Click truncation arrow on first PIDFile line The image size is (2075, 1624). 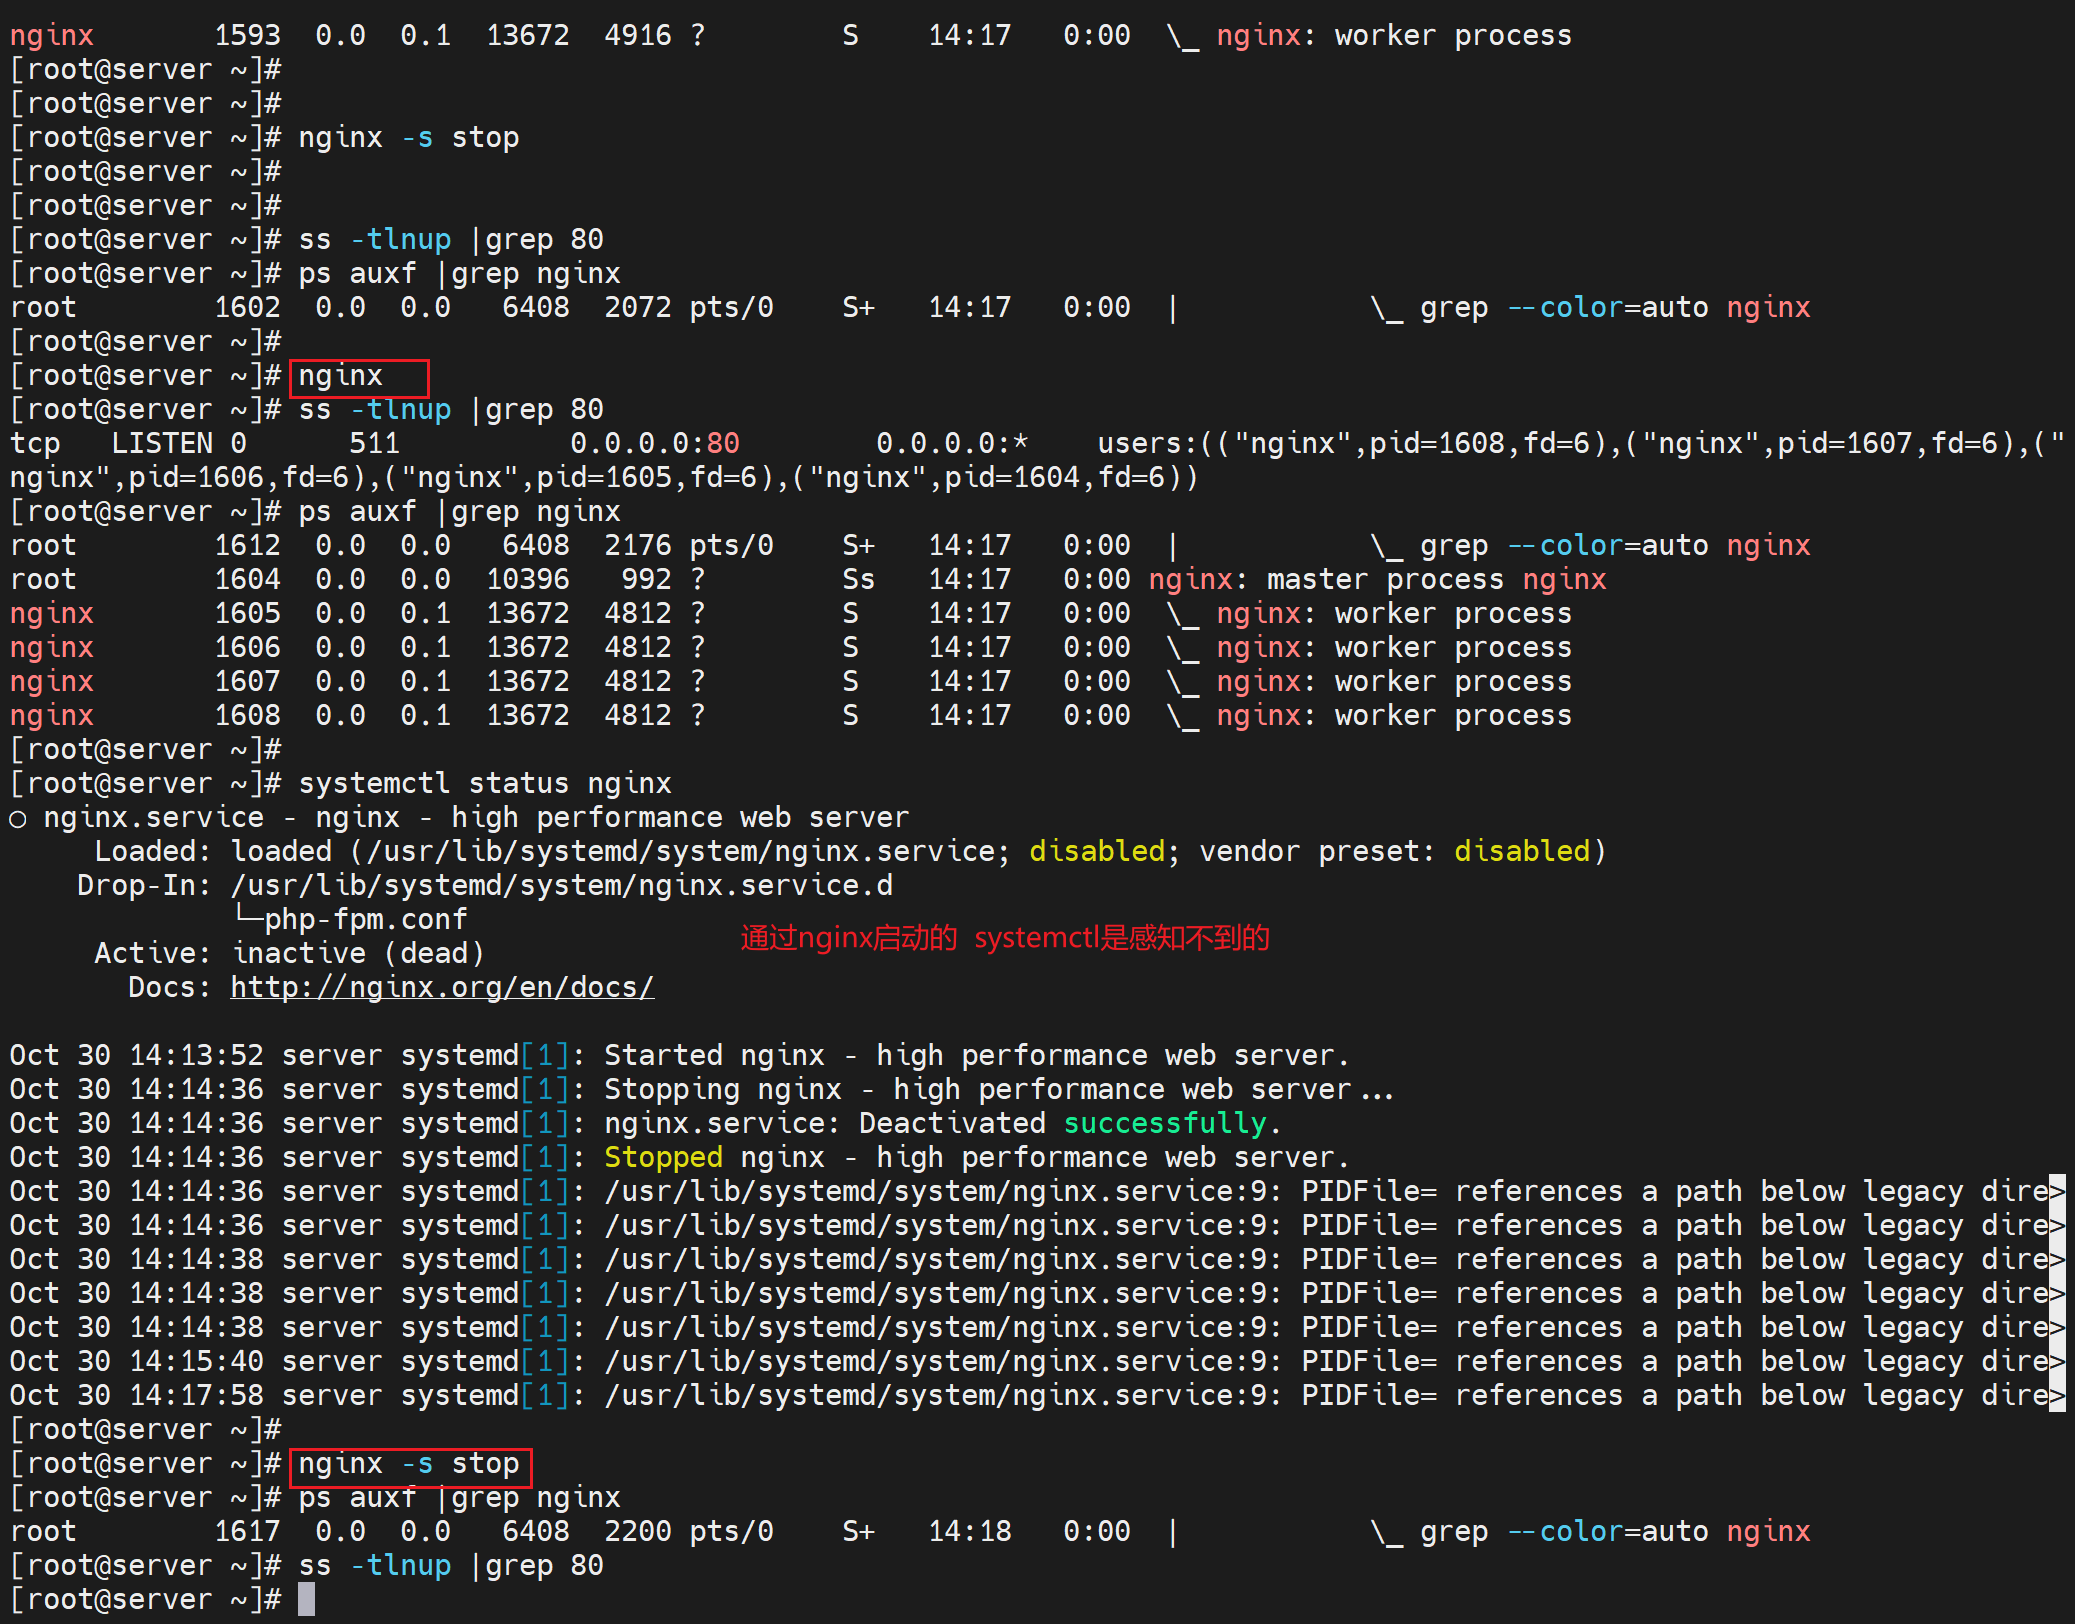click(x=2056, y=1191)
